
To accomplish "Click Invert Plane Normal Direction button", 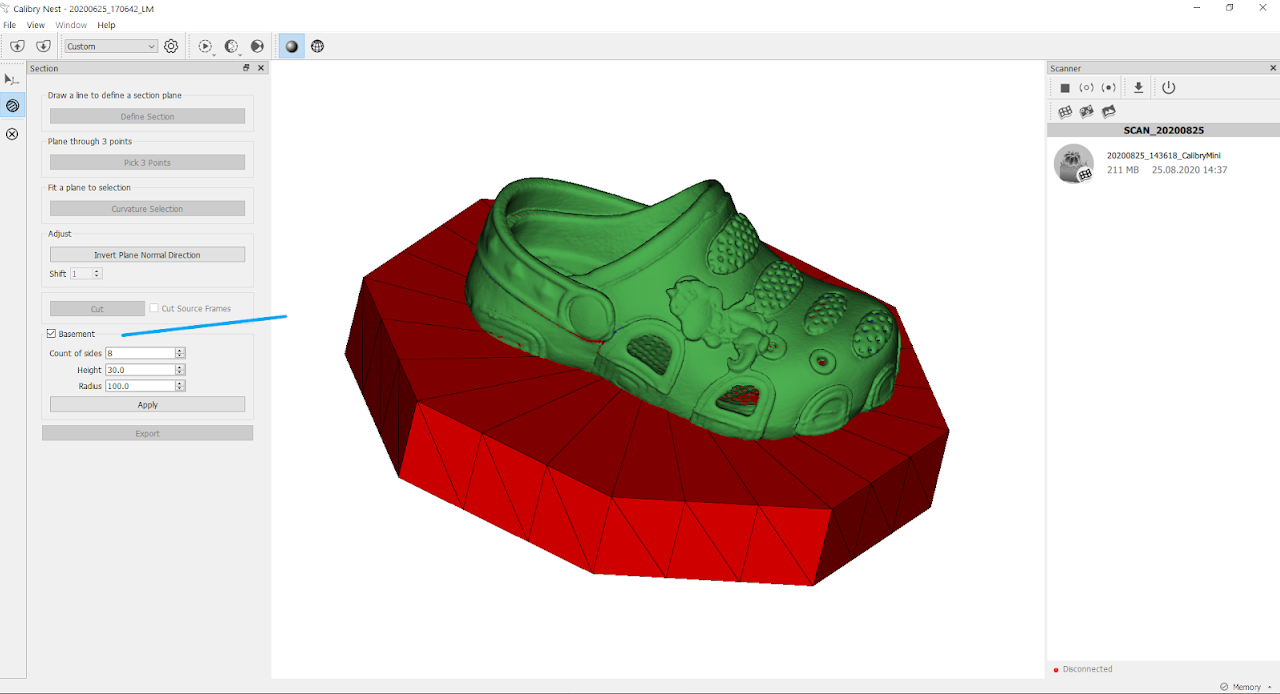I will [x=147, y=255].
